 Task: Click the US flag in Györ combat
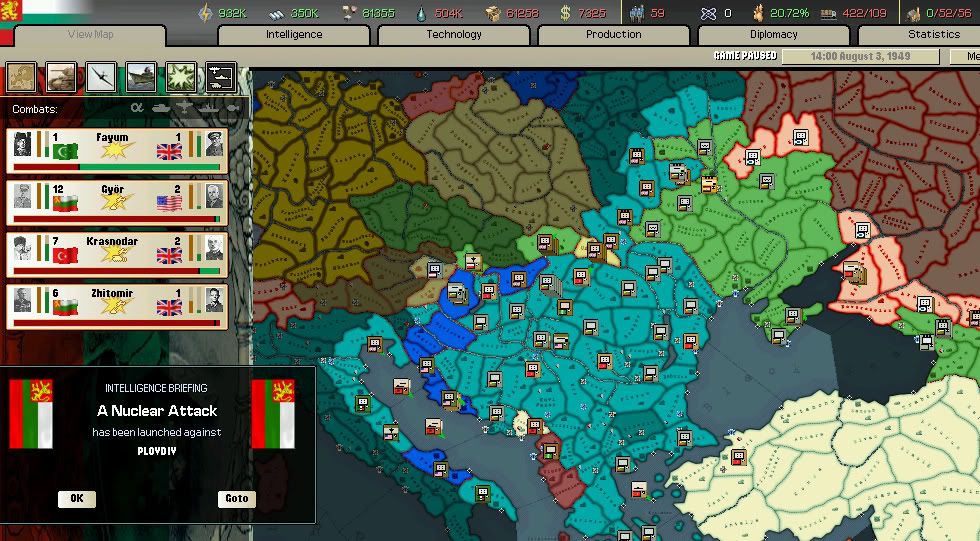169,204
